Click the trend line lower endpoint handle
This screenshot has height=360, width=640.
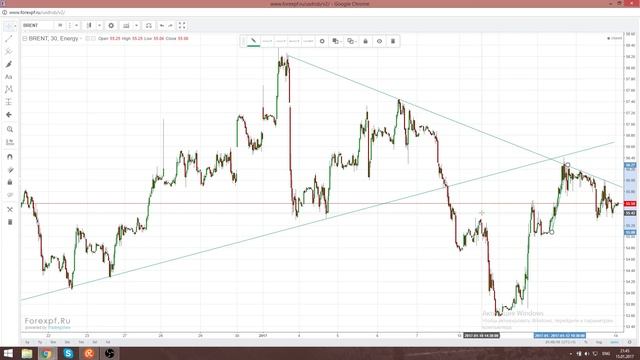coord(551,232)
